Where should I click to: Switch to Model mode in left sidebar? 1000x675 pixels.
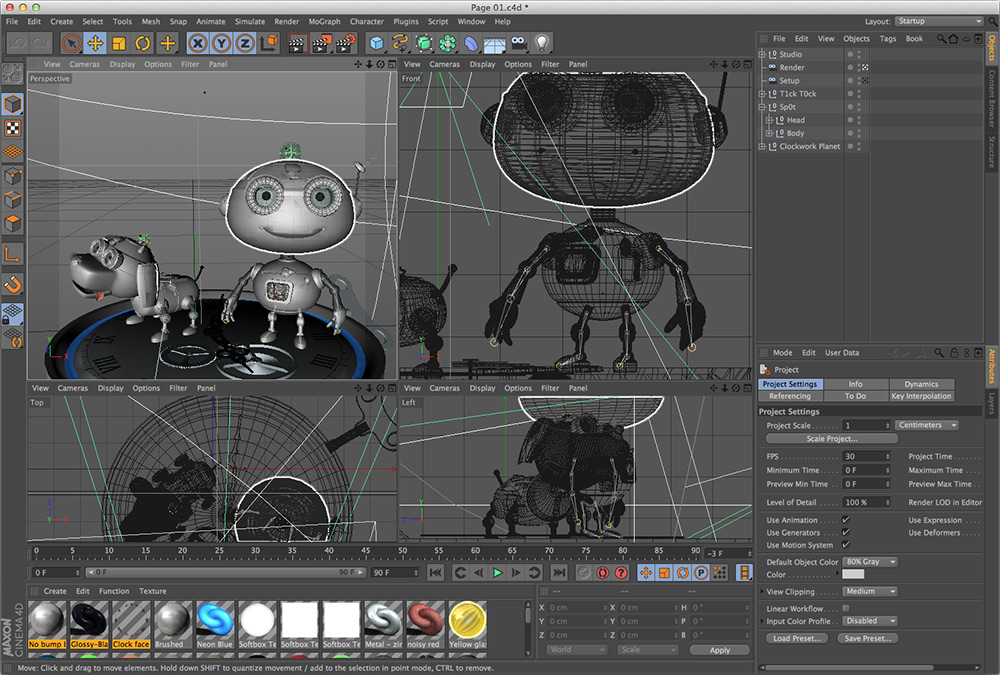(13, 104)
